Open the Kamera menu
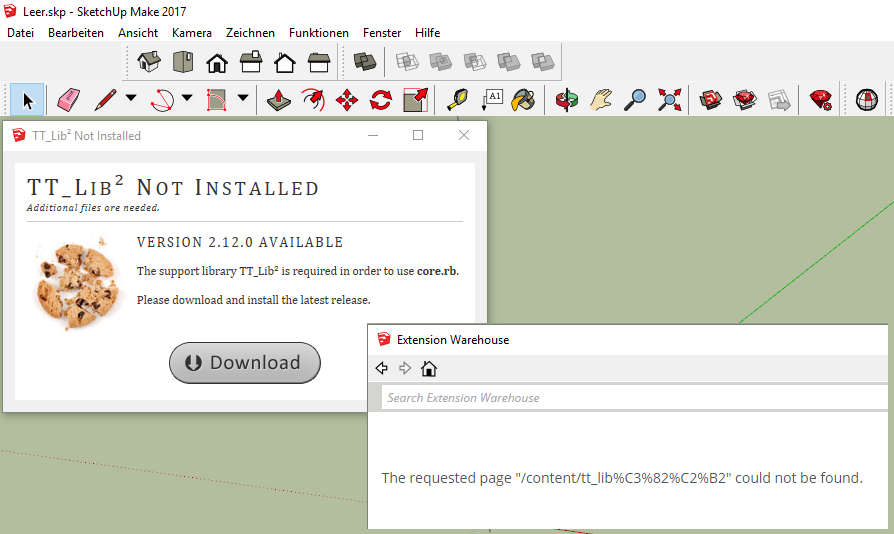The height and width of the screenshot is (534, 894). coord(192,33)
